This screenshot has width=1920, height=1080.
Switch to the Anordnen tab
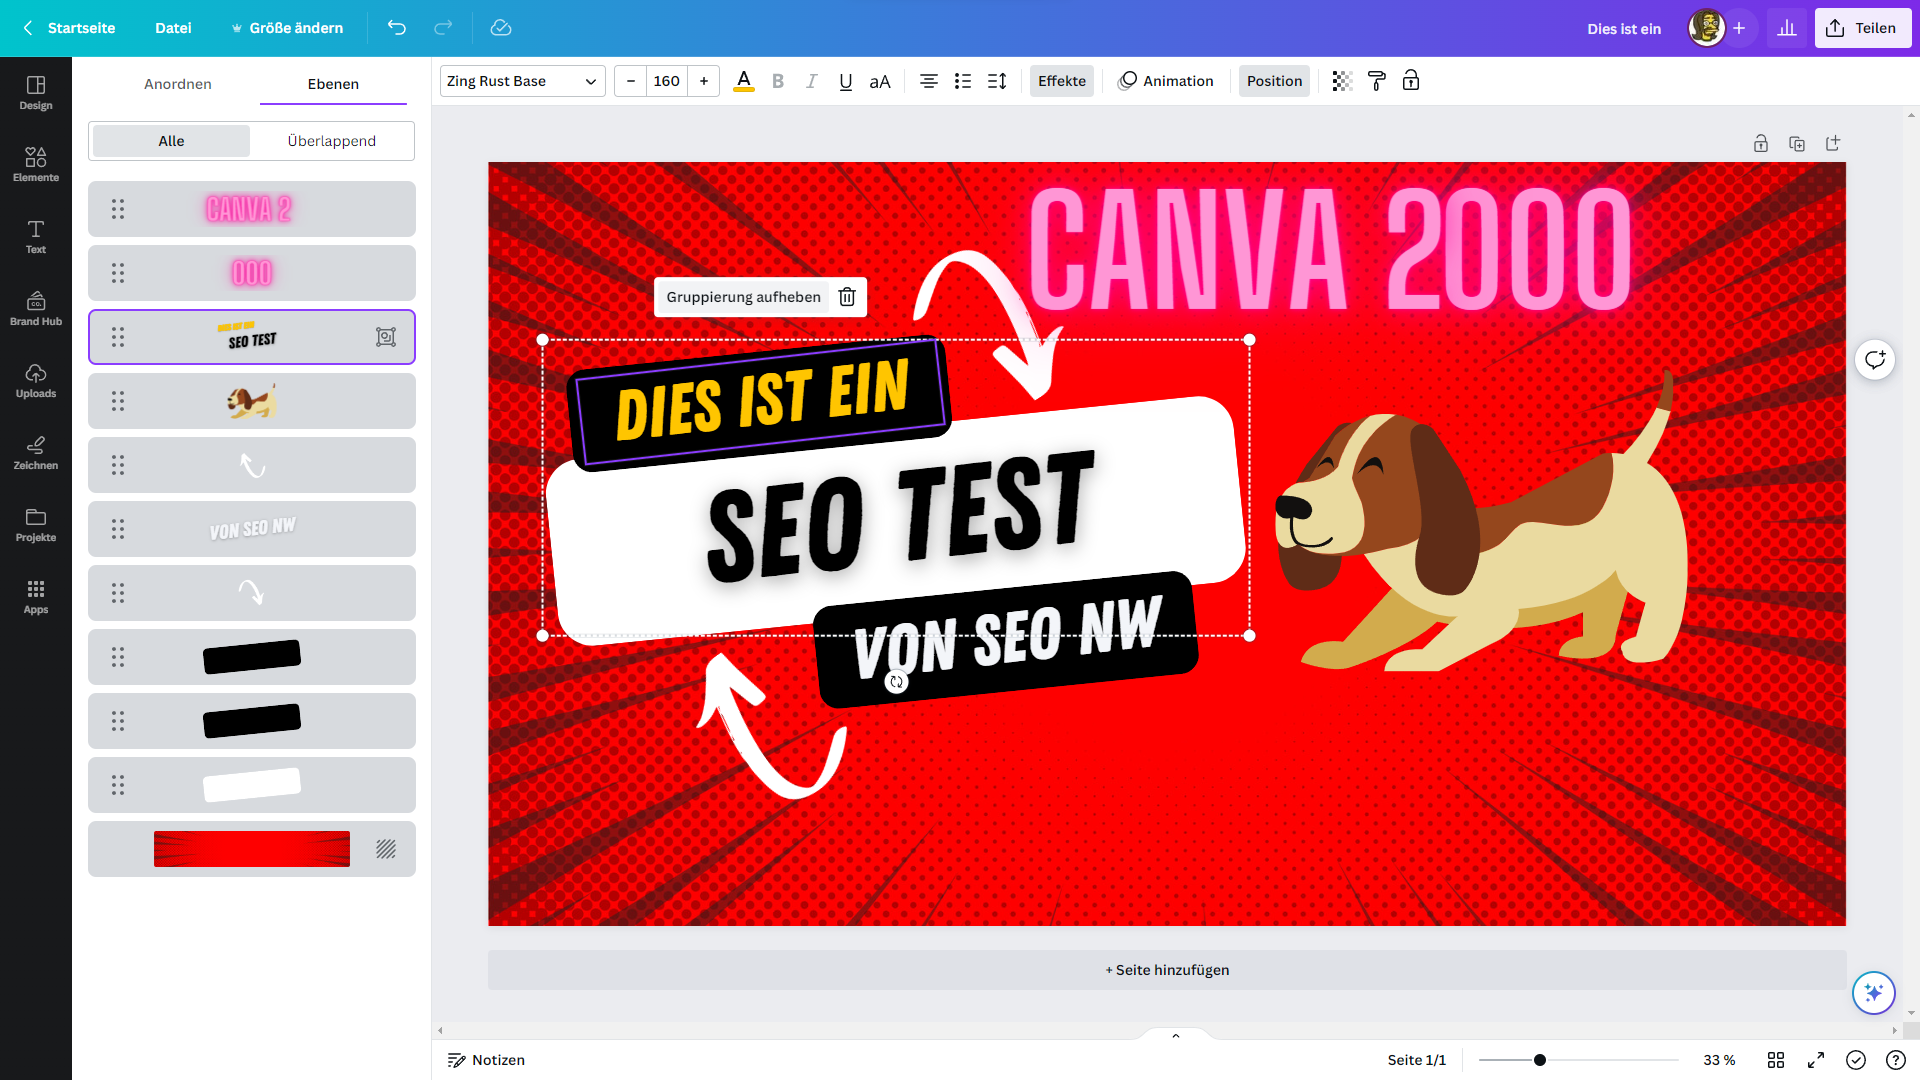tap(178, 84)
